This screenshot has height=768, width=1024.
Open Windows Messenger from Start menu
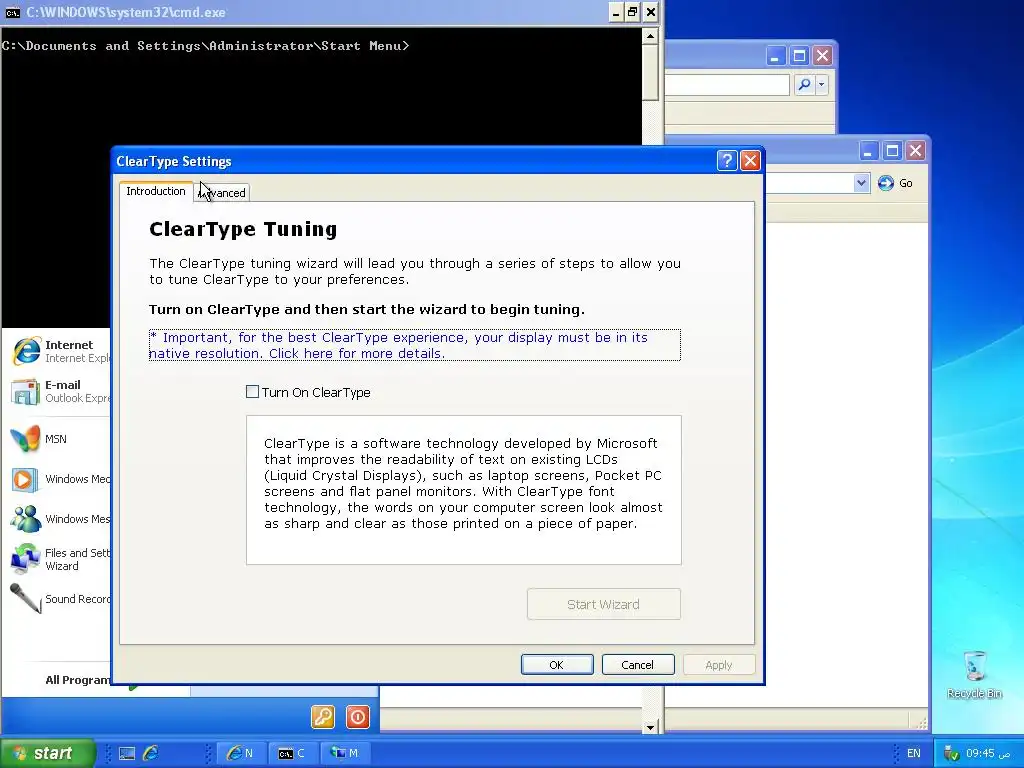click(x=61, y=519)
